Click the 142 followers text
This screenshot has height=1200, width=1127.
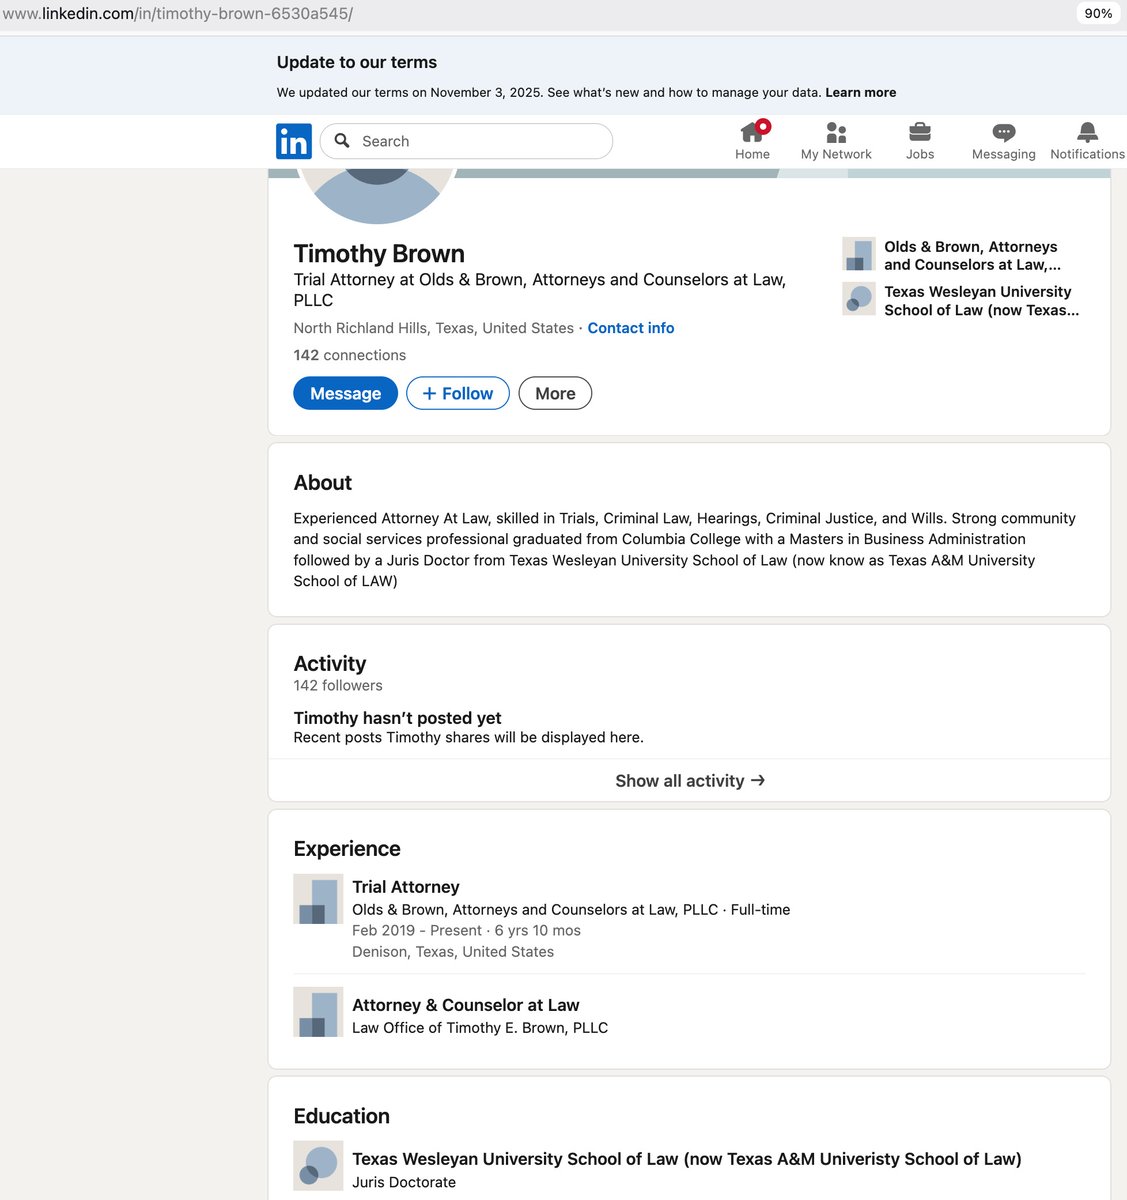(338, 685)
